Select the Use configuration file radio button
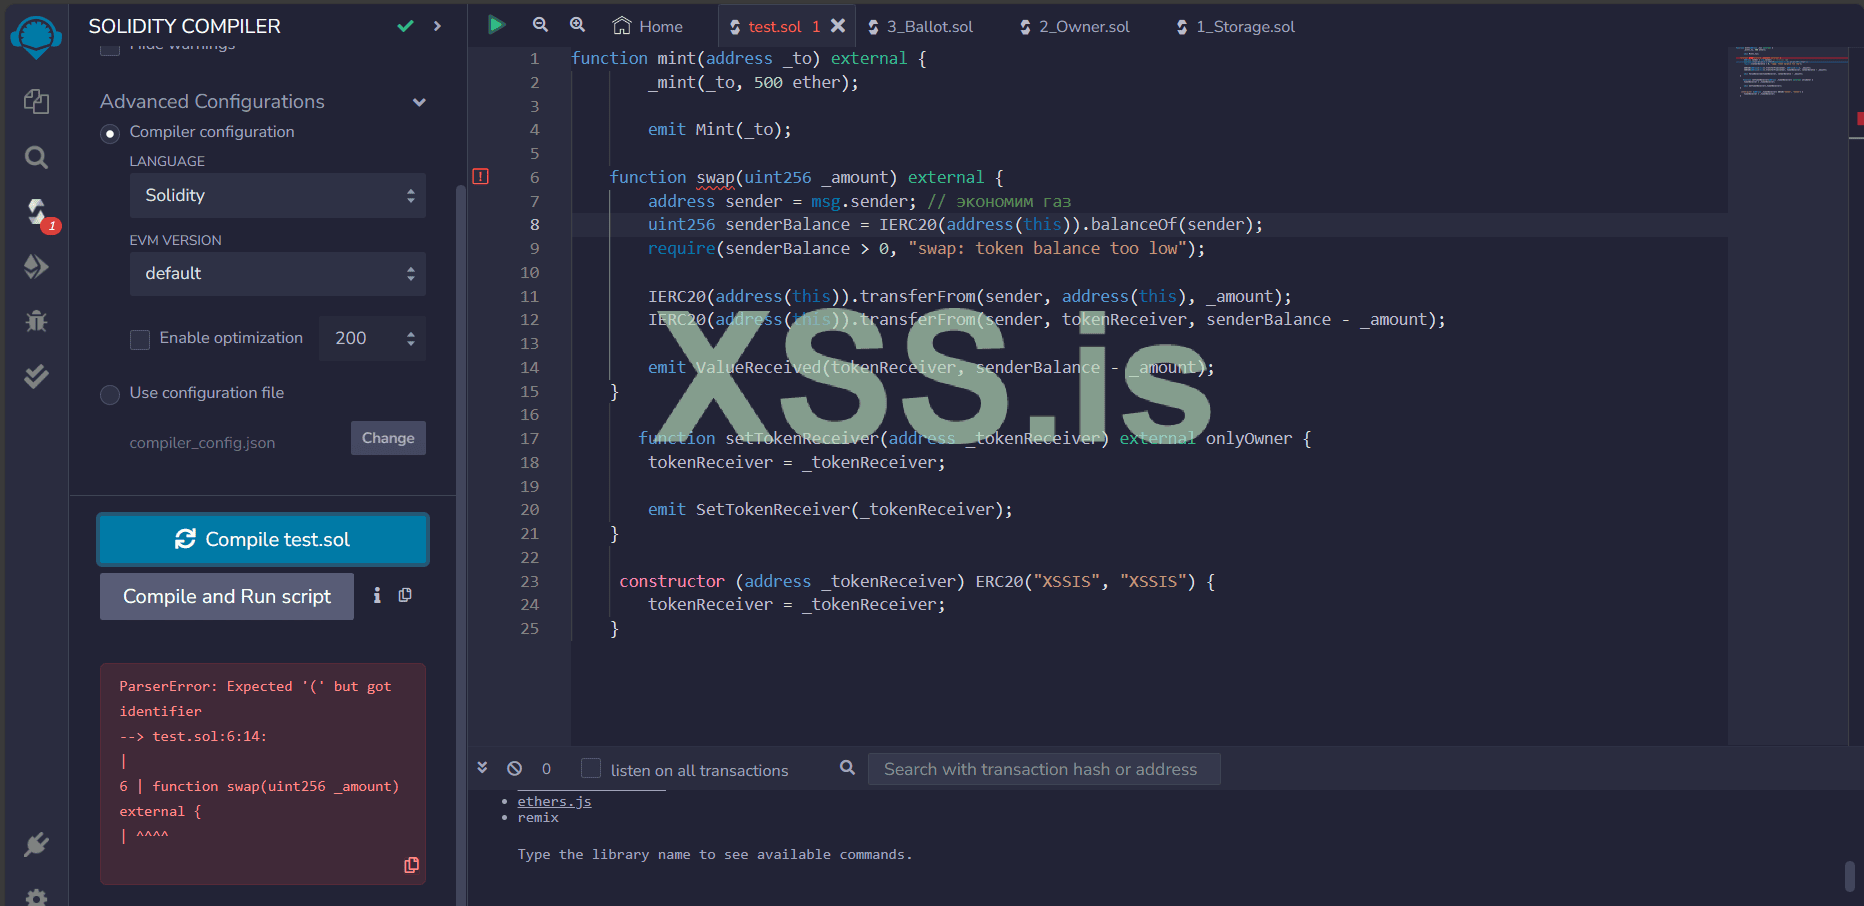1864x906 pixels. click(x=110, y=394)
